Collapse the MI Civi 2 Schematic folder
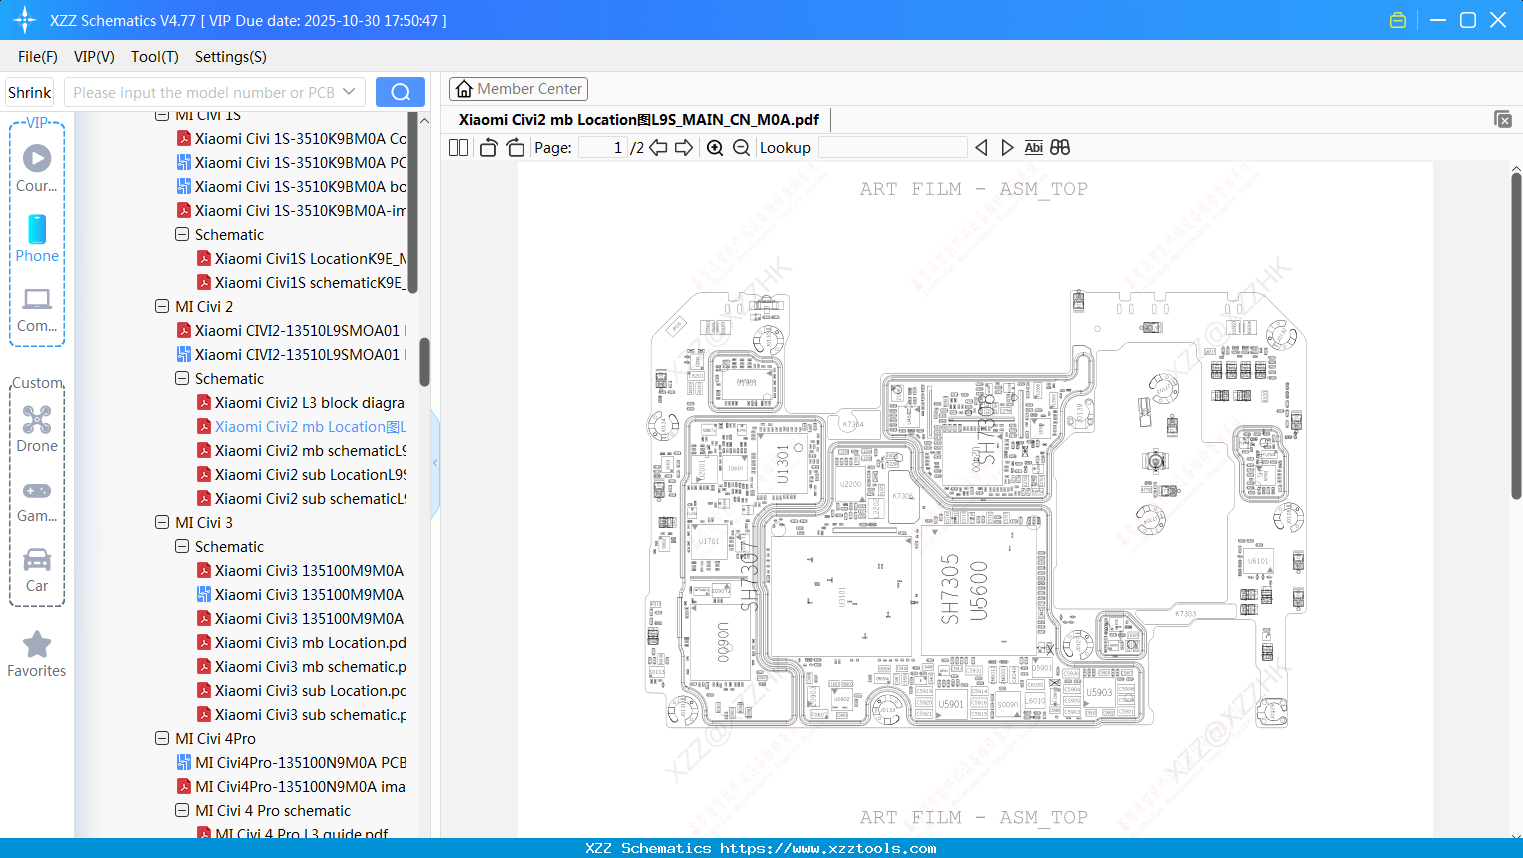 [x=181, y=378]
